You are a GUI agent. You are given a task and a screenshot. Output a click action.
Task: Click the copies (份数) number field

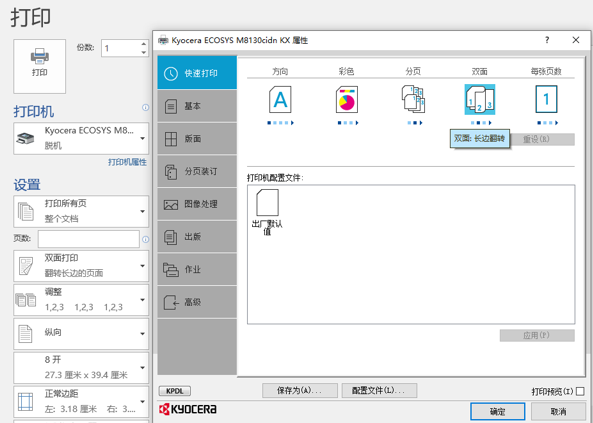121,48
